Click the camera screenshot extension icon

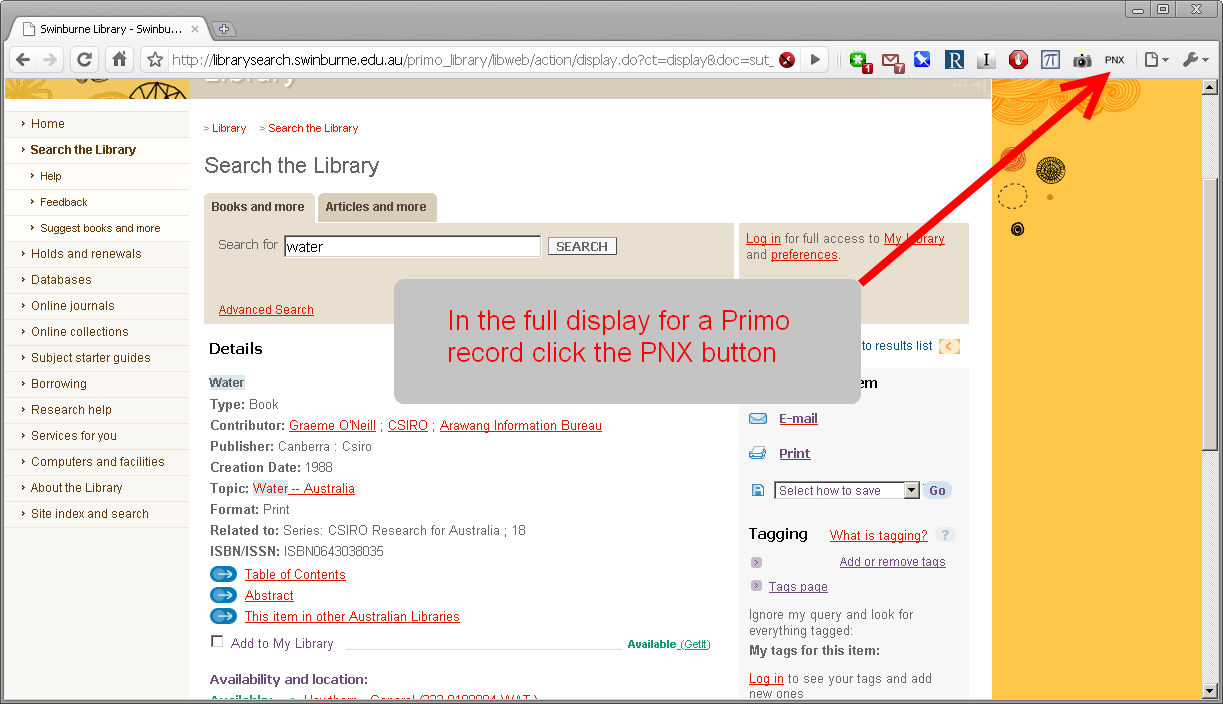tap(1082, 60)
